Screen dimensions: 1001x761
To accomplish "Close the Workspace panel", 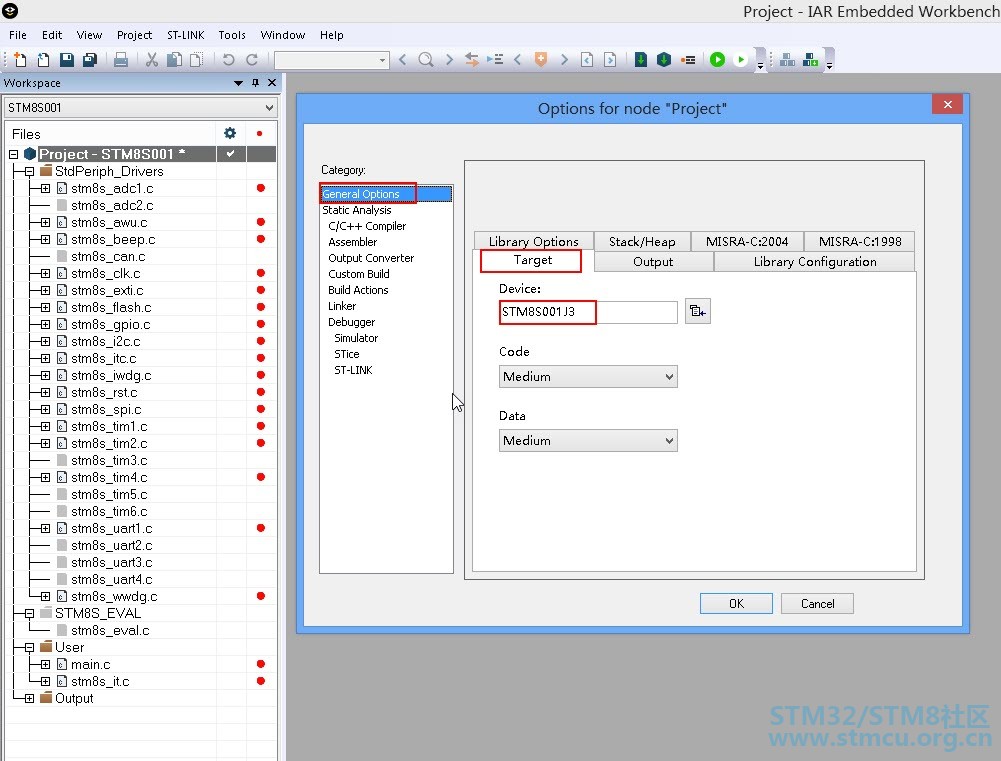I will (272, 83).
